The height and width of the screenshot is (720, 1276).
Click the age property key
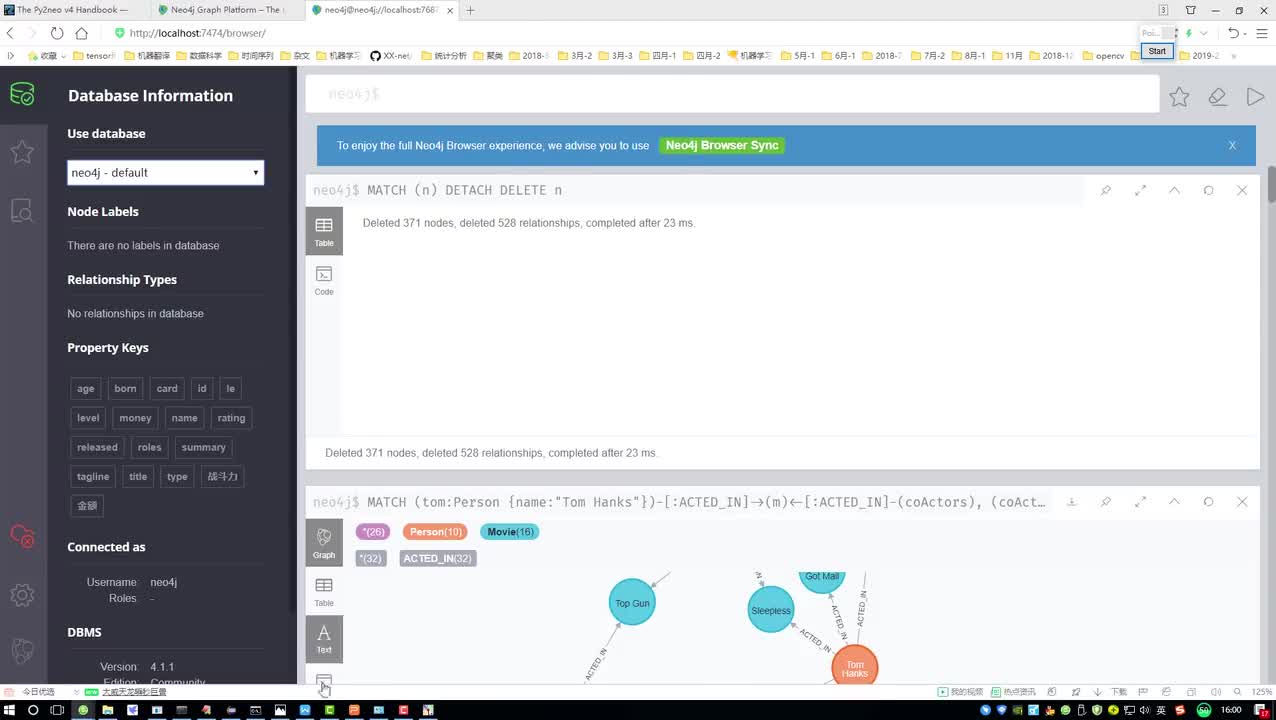point(86,389)
